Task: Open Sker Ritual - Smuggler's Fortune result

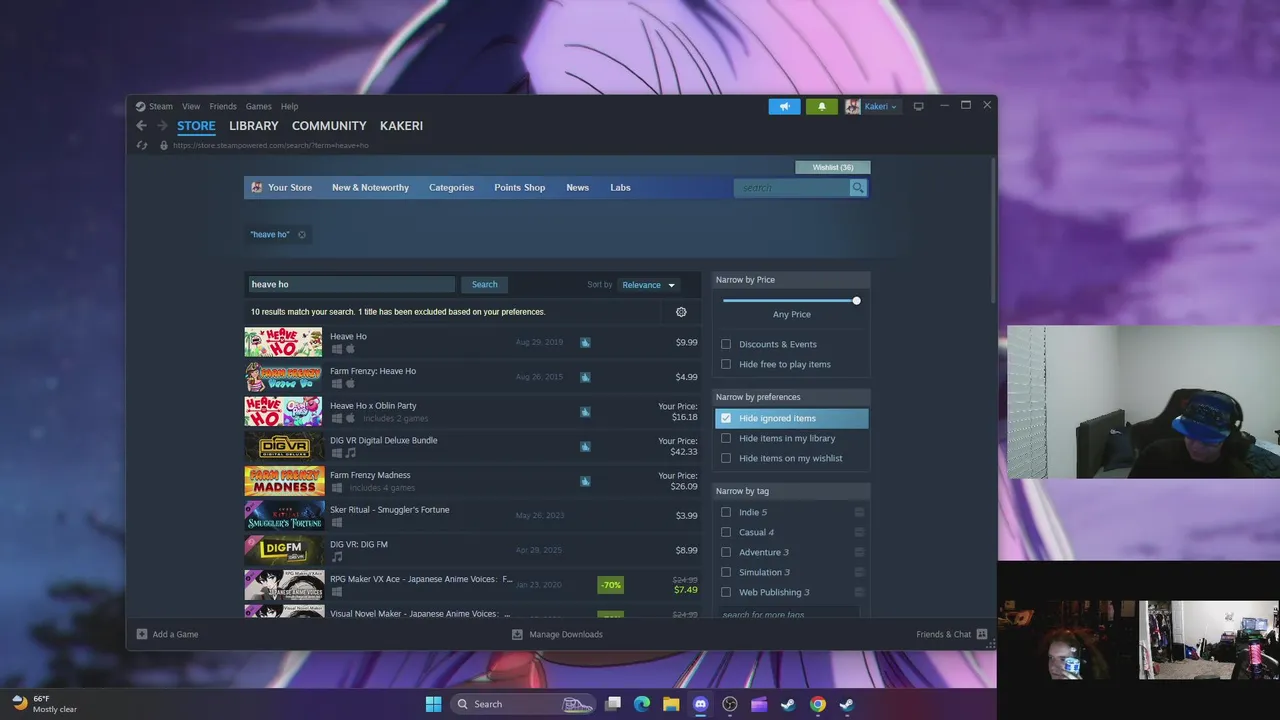Action: click(472, 516)
